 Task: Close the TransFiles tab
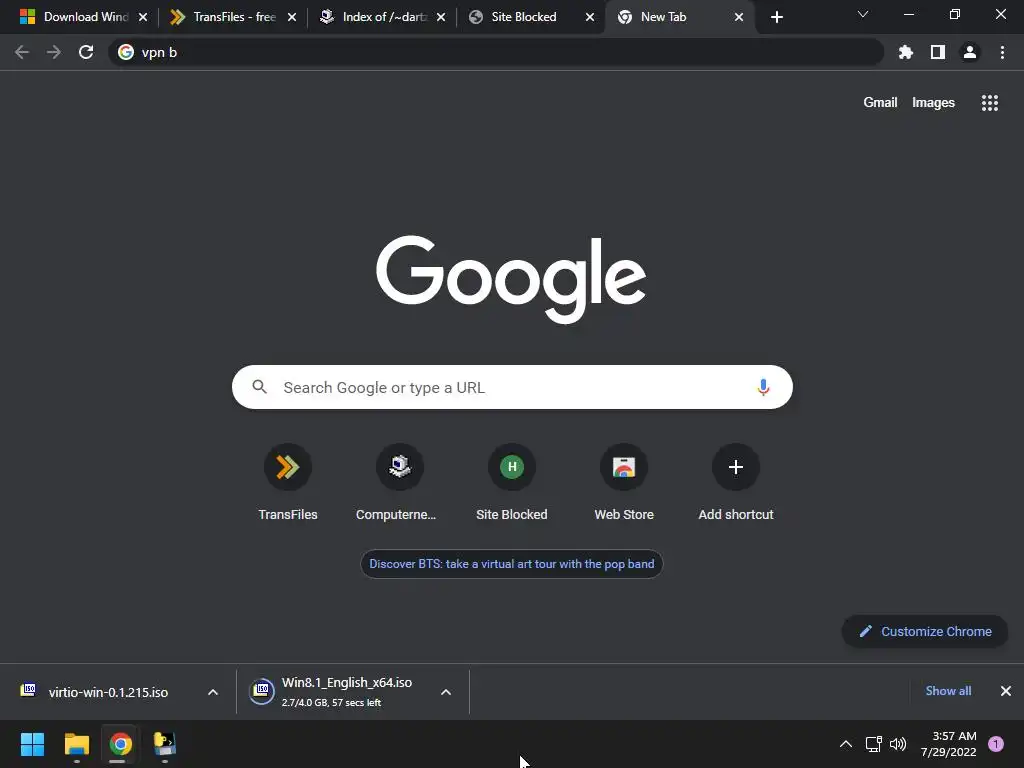click(292, 17)
